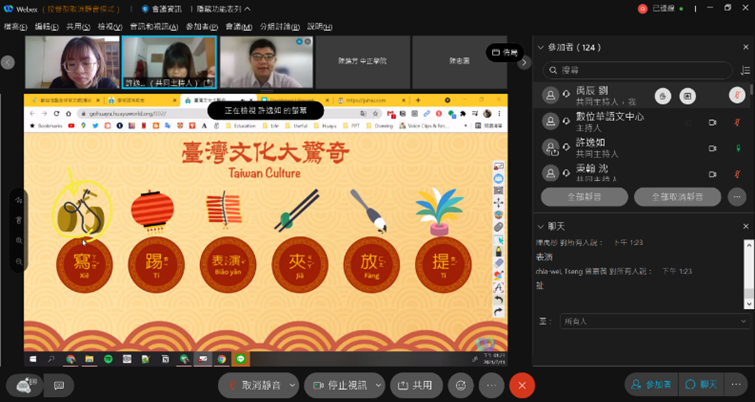Click the 停止視訊 stop video button
This screenshot has width=755, height=402.
[339, 385]
